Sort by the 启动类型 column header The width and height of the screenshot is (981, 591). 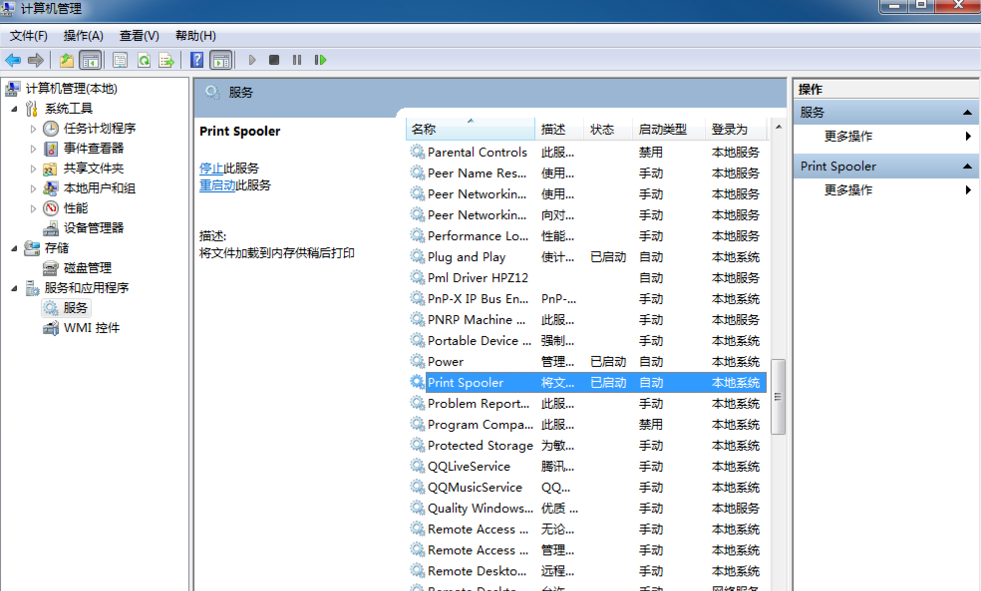pyautogui.click(x=668, y=129)
